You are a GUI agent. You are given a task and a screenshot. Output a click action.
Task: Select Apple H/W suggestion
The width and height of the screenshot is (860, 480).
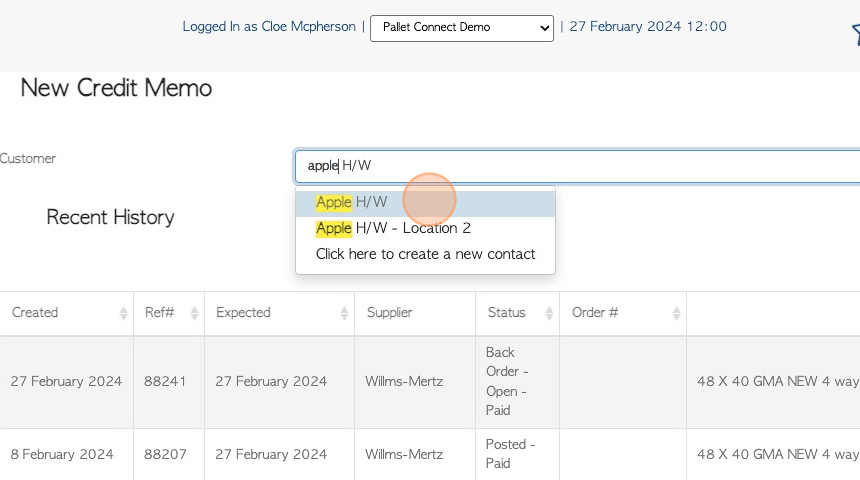point(425,202)
